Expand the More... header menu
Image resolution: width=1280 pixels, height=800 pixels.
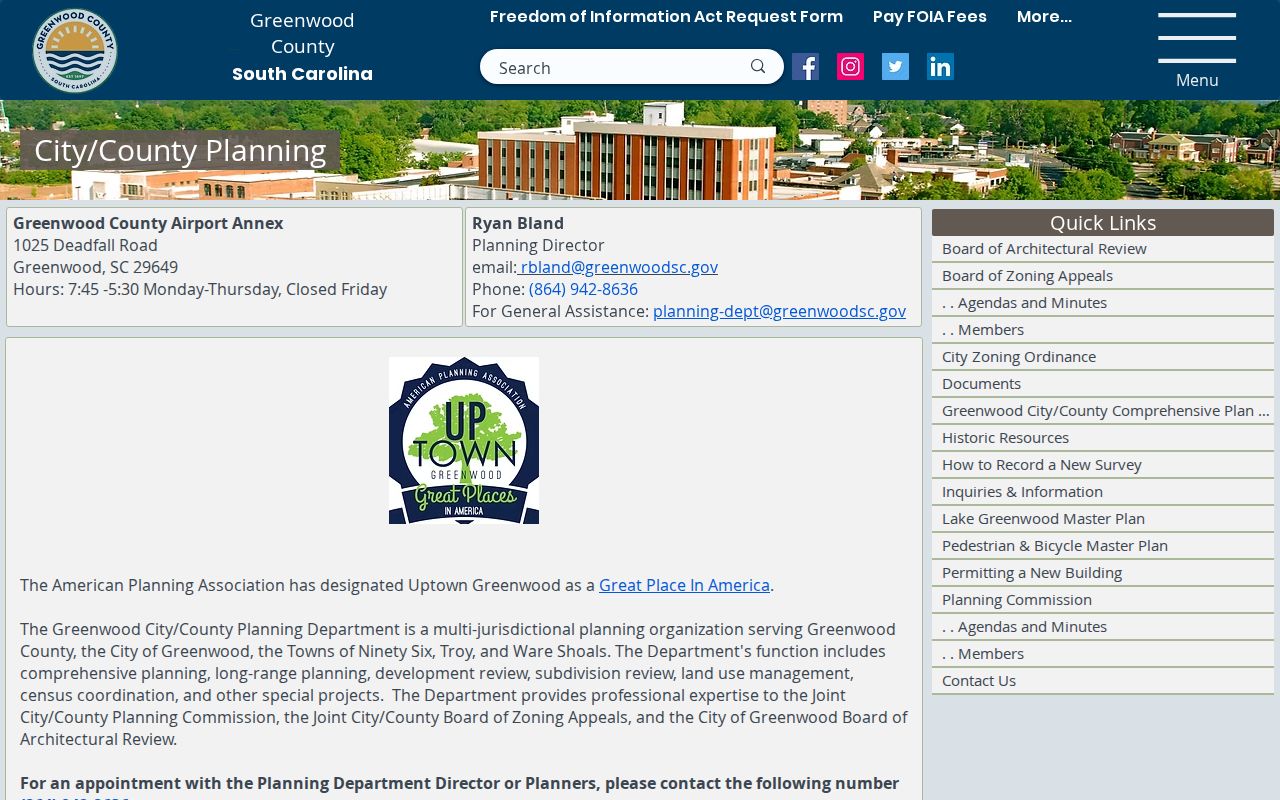tap(1044, 17)
